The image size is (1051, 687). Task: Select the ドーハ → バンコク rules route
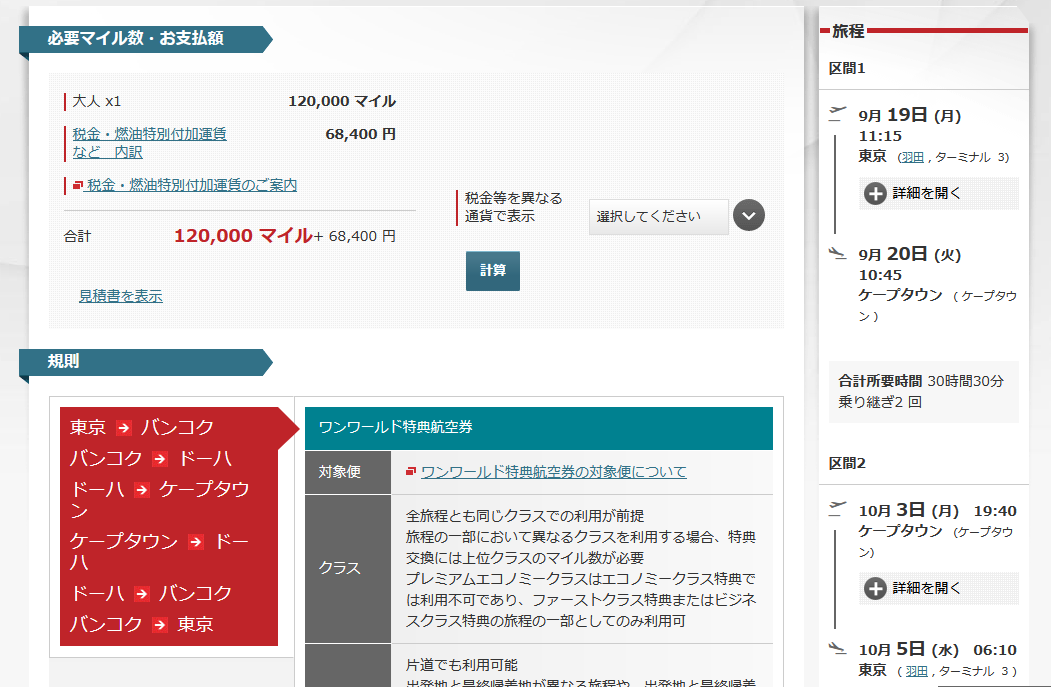[x=151, y=593]
